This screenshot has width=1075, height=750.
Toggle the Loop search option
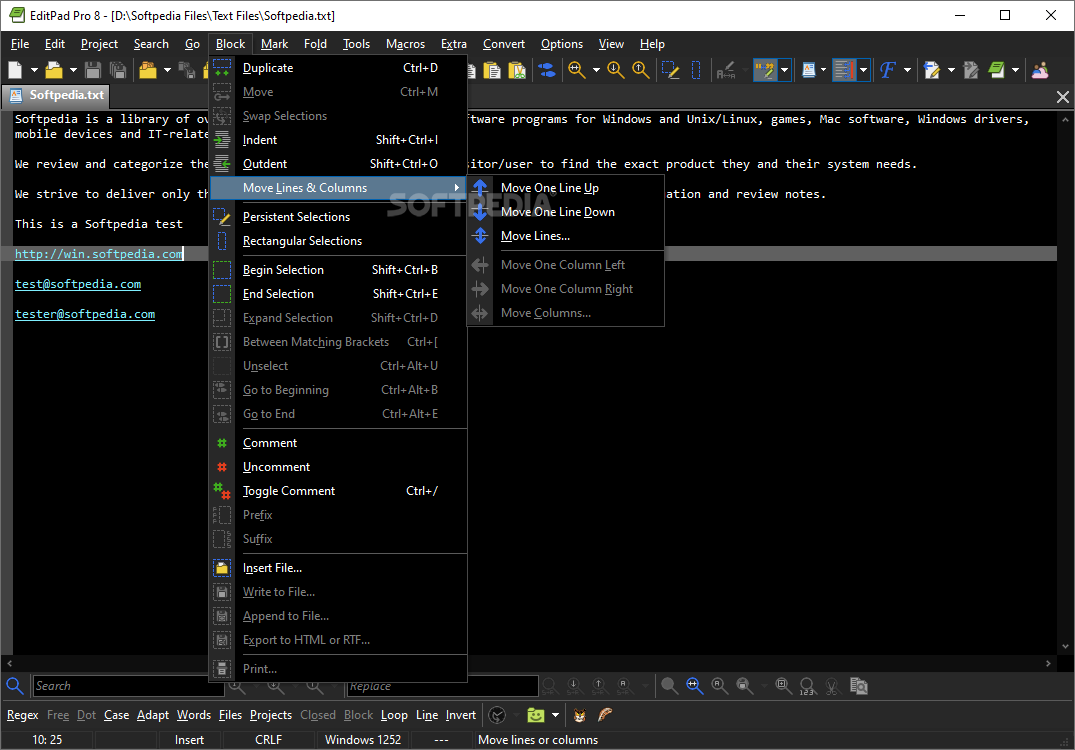click(394, 715)
